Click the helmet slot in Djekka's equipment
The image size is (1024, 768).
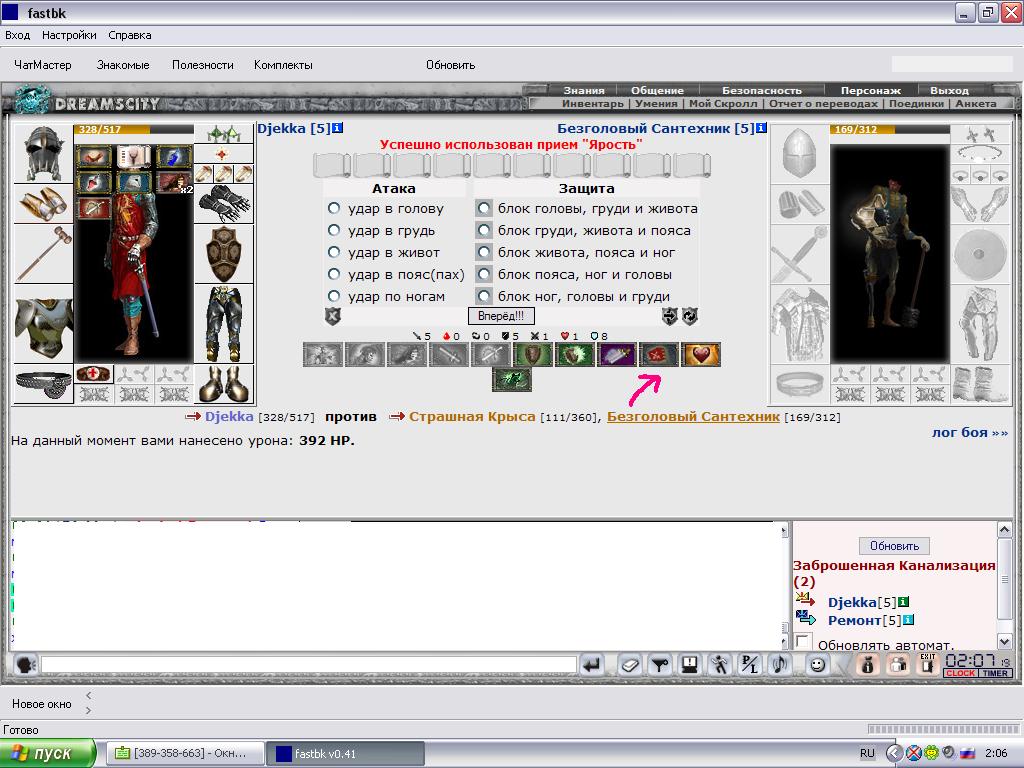point(43,154)
